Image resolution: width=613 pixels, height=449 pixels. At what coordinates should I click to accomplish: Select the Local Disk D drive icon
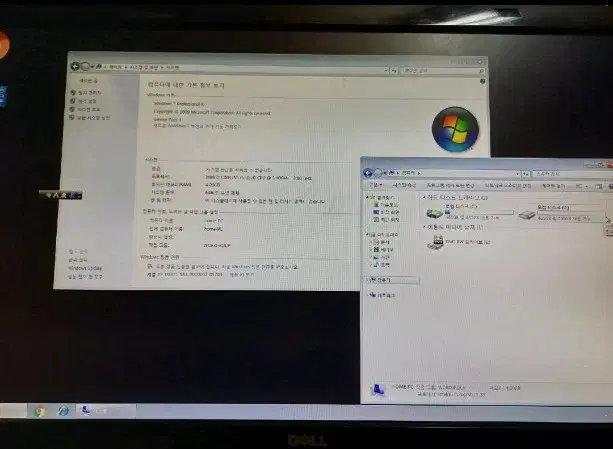click(x=527, y=214)
